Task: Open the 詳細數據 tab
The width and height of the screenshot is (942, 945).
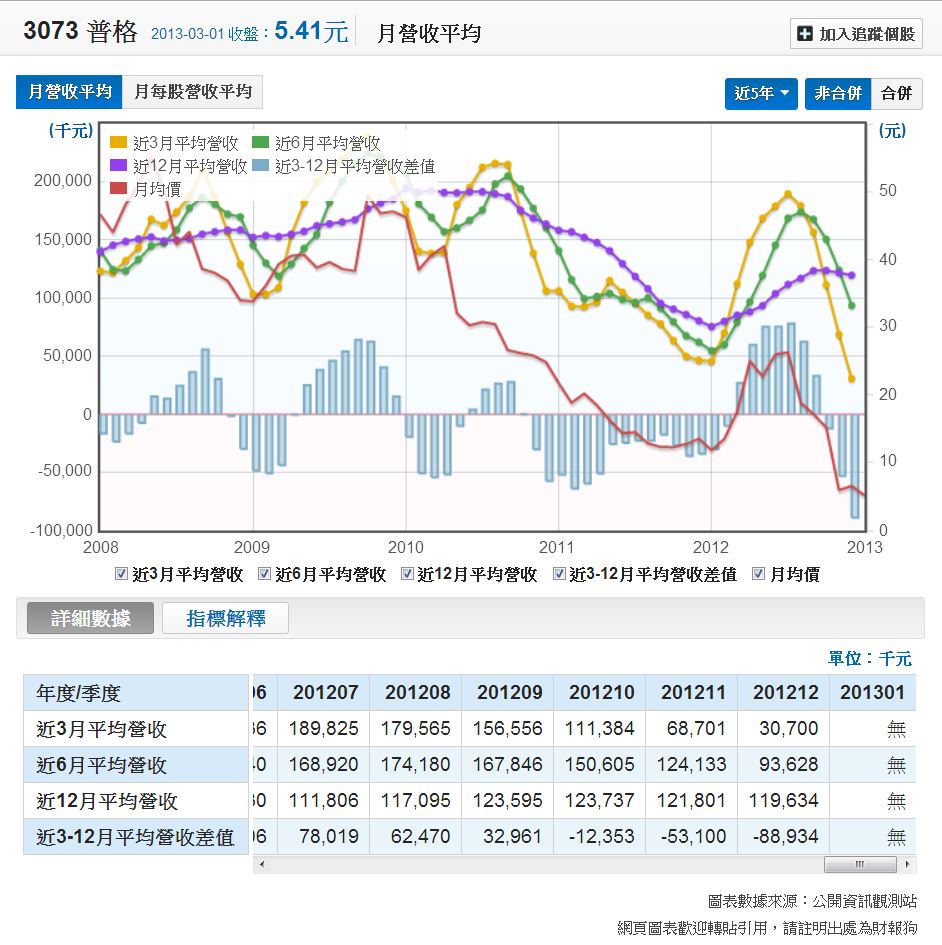Action: (x=90, y=618)
